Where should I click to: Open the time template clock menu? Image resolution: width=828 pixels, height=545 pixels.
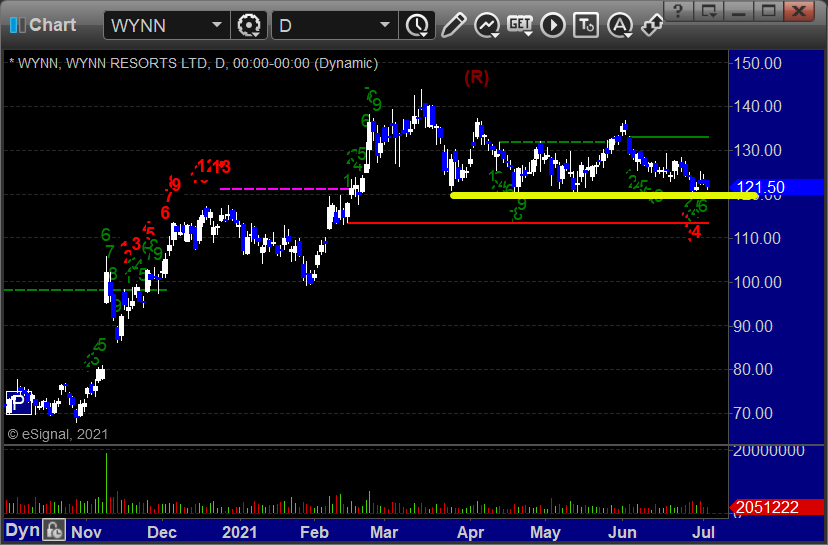point(417,25)
